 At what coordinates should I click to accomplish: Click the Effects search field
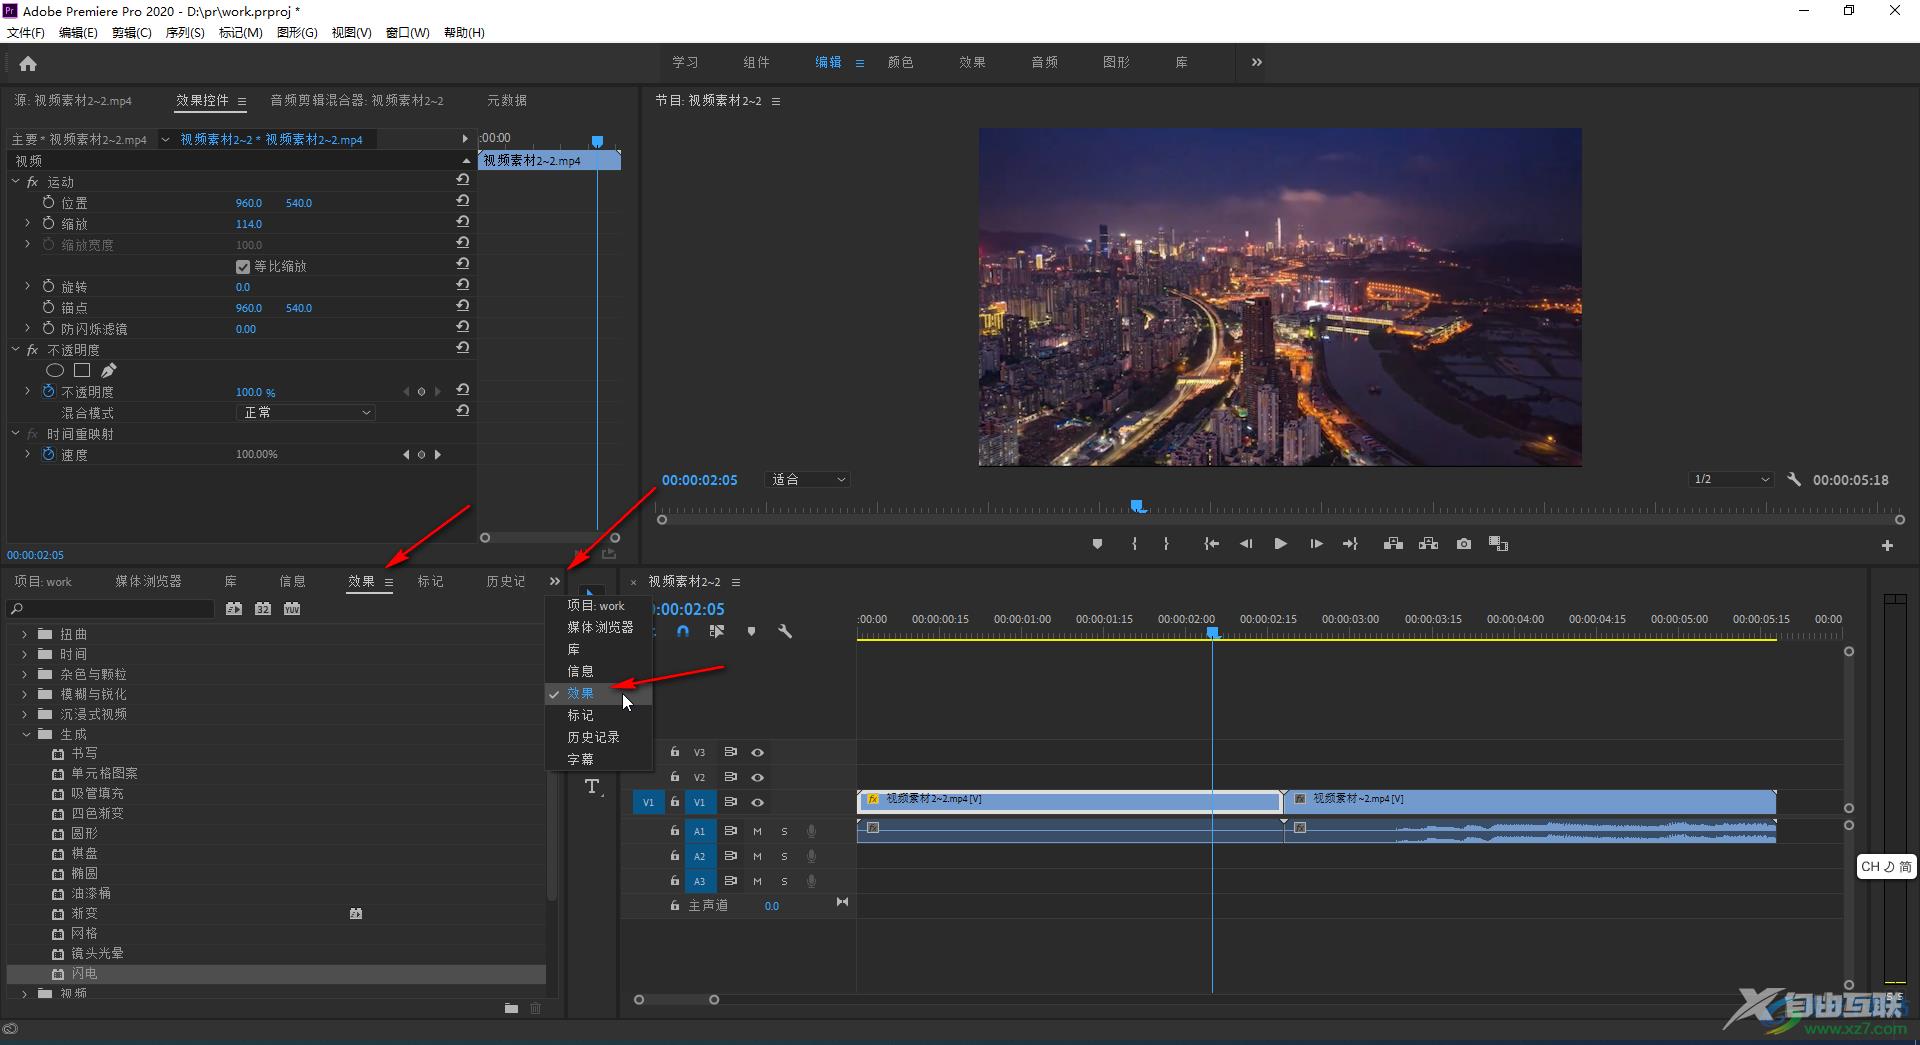pos(111,609)
